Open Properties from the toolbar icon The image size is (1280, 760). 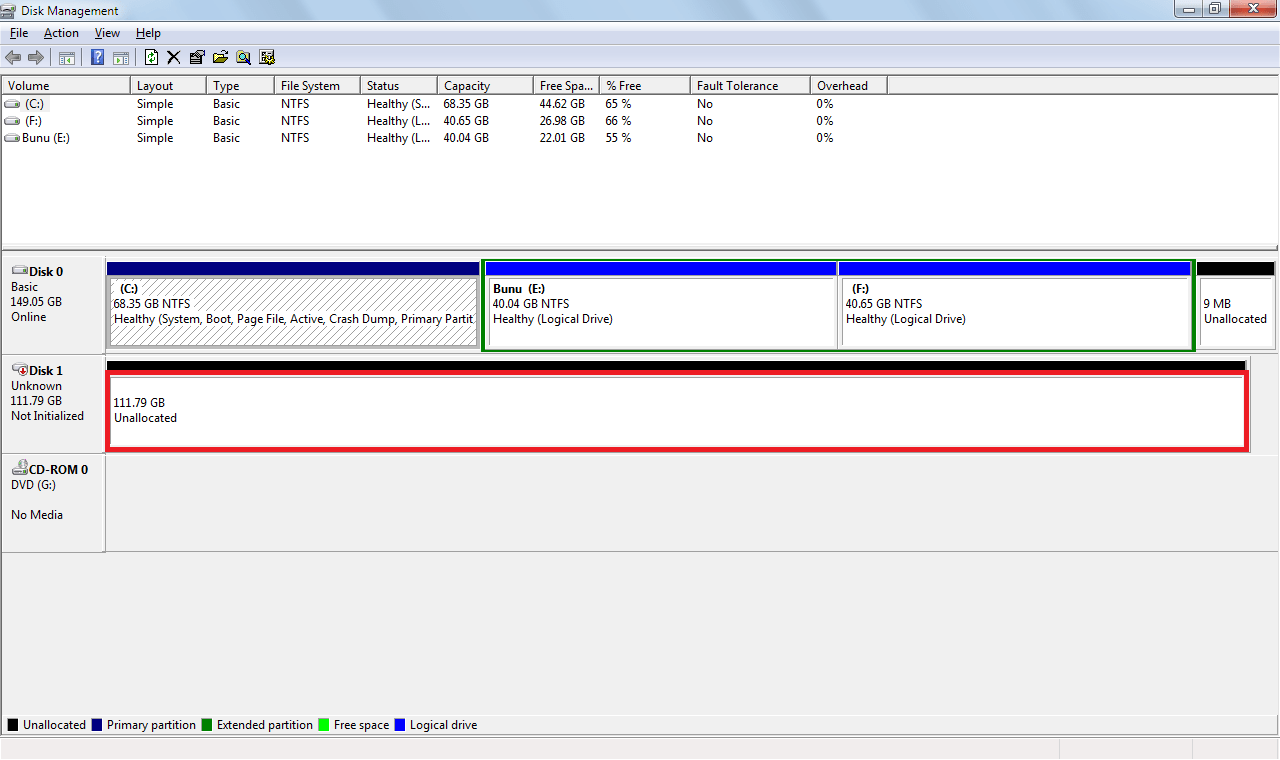(x=196, y=57)
